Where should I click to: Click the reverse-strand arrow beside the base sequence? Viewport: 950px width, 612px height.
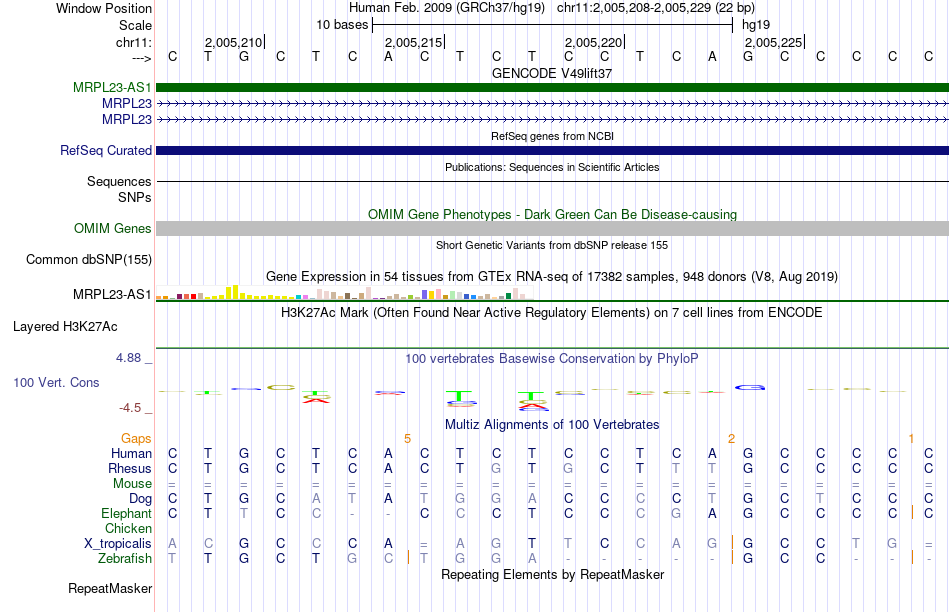click(141, 58)
